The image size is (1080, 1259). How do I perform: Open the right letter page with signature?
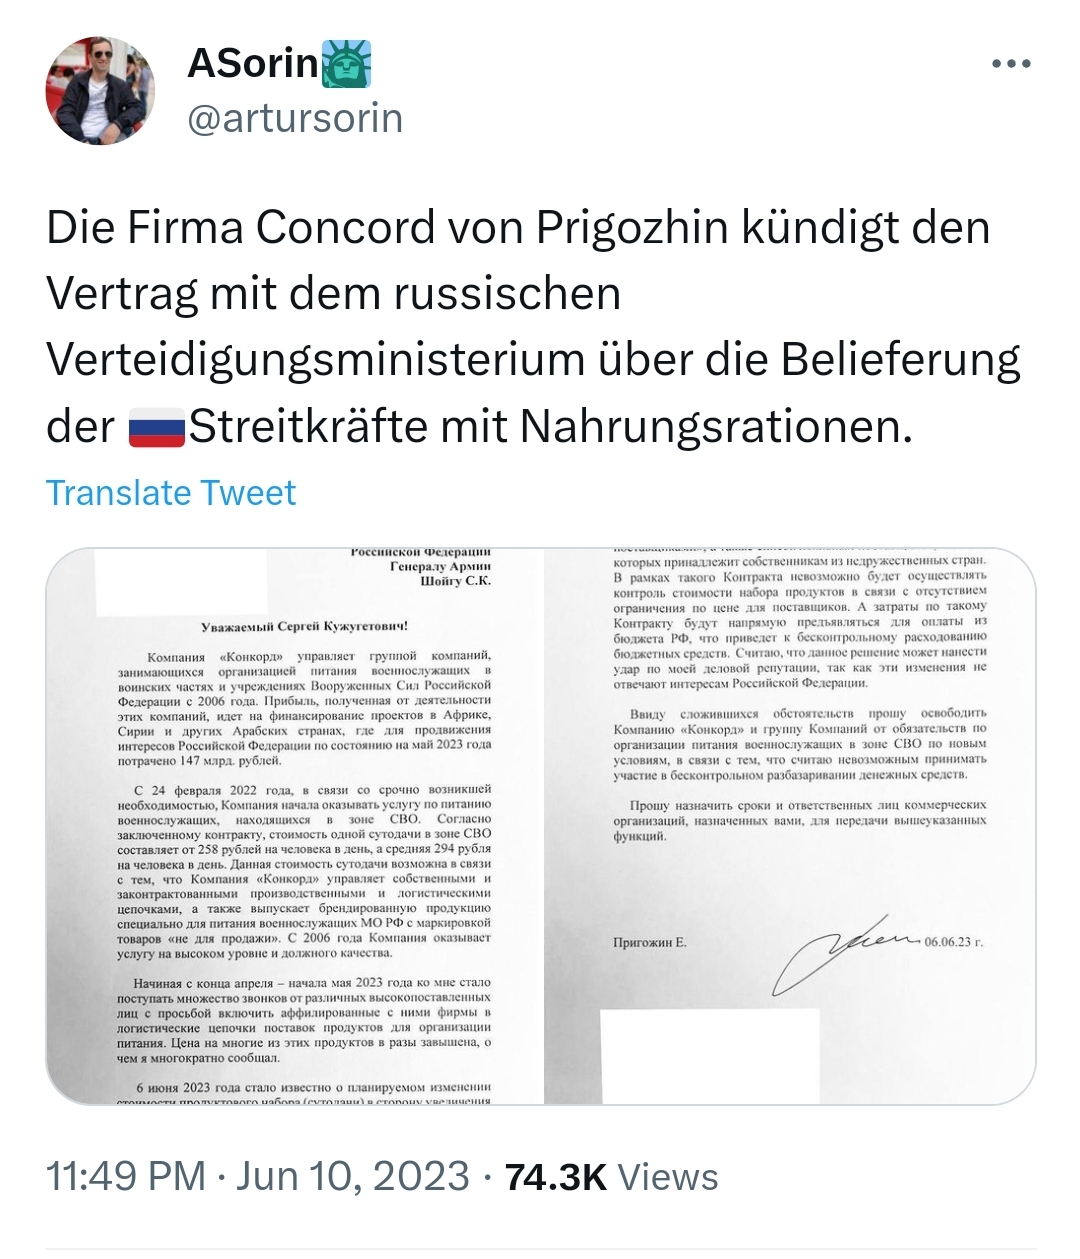point(791,826)
